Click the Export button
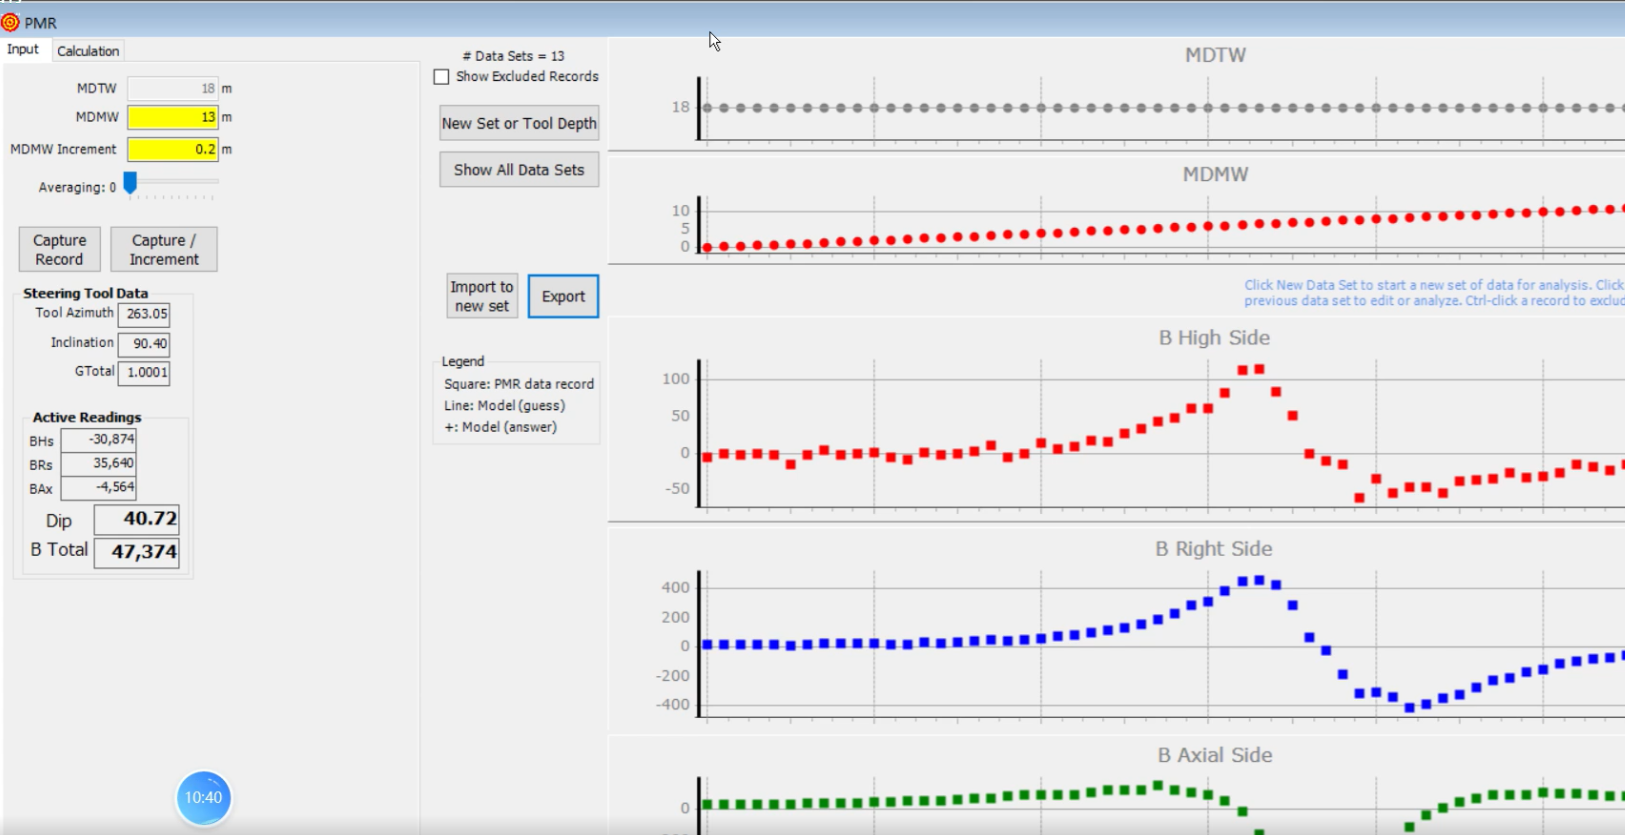 pos(563,297)
